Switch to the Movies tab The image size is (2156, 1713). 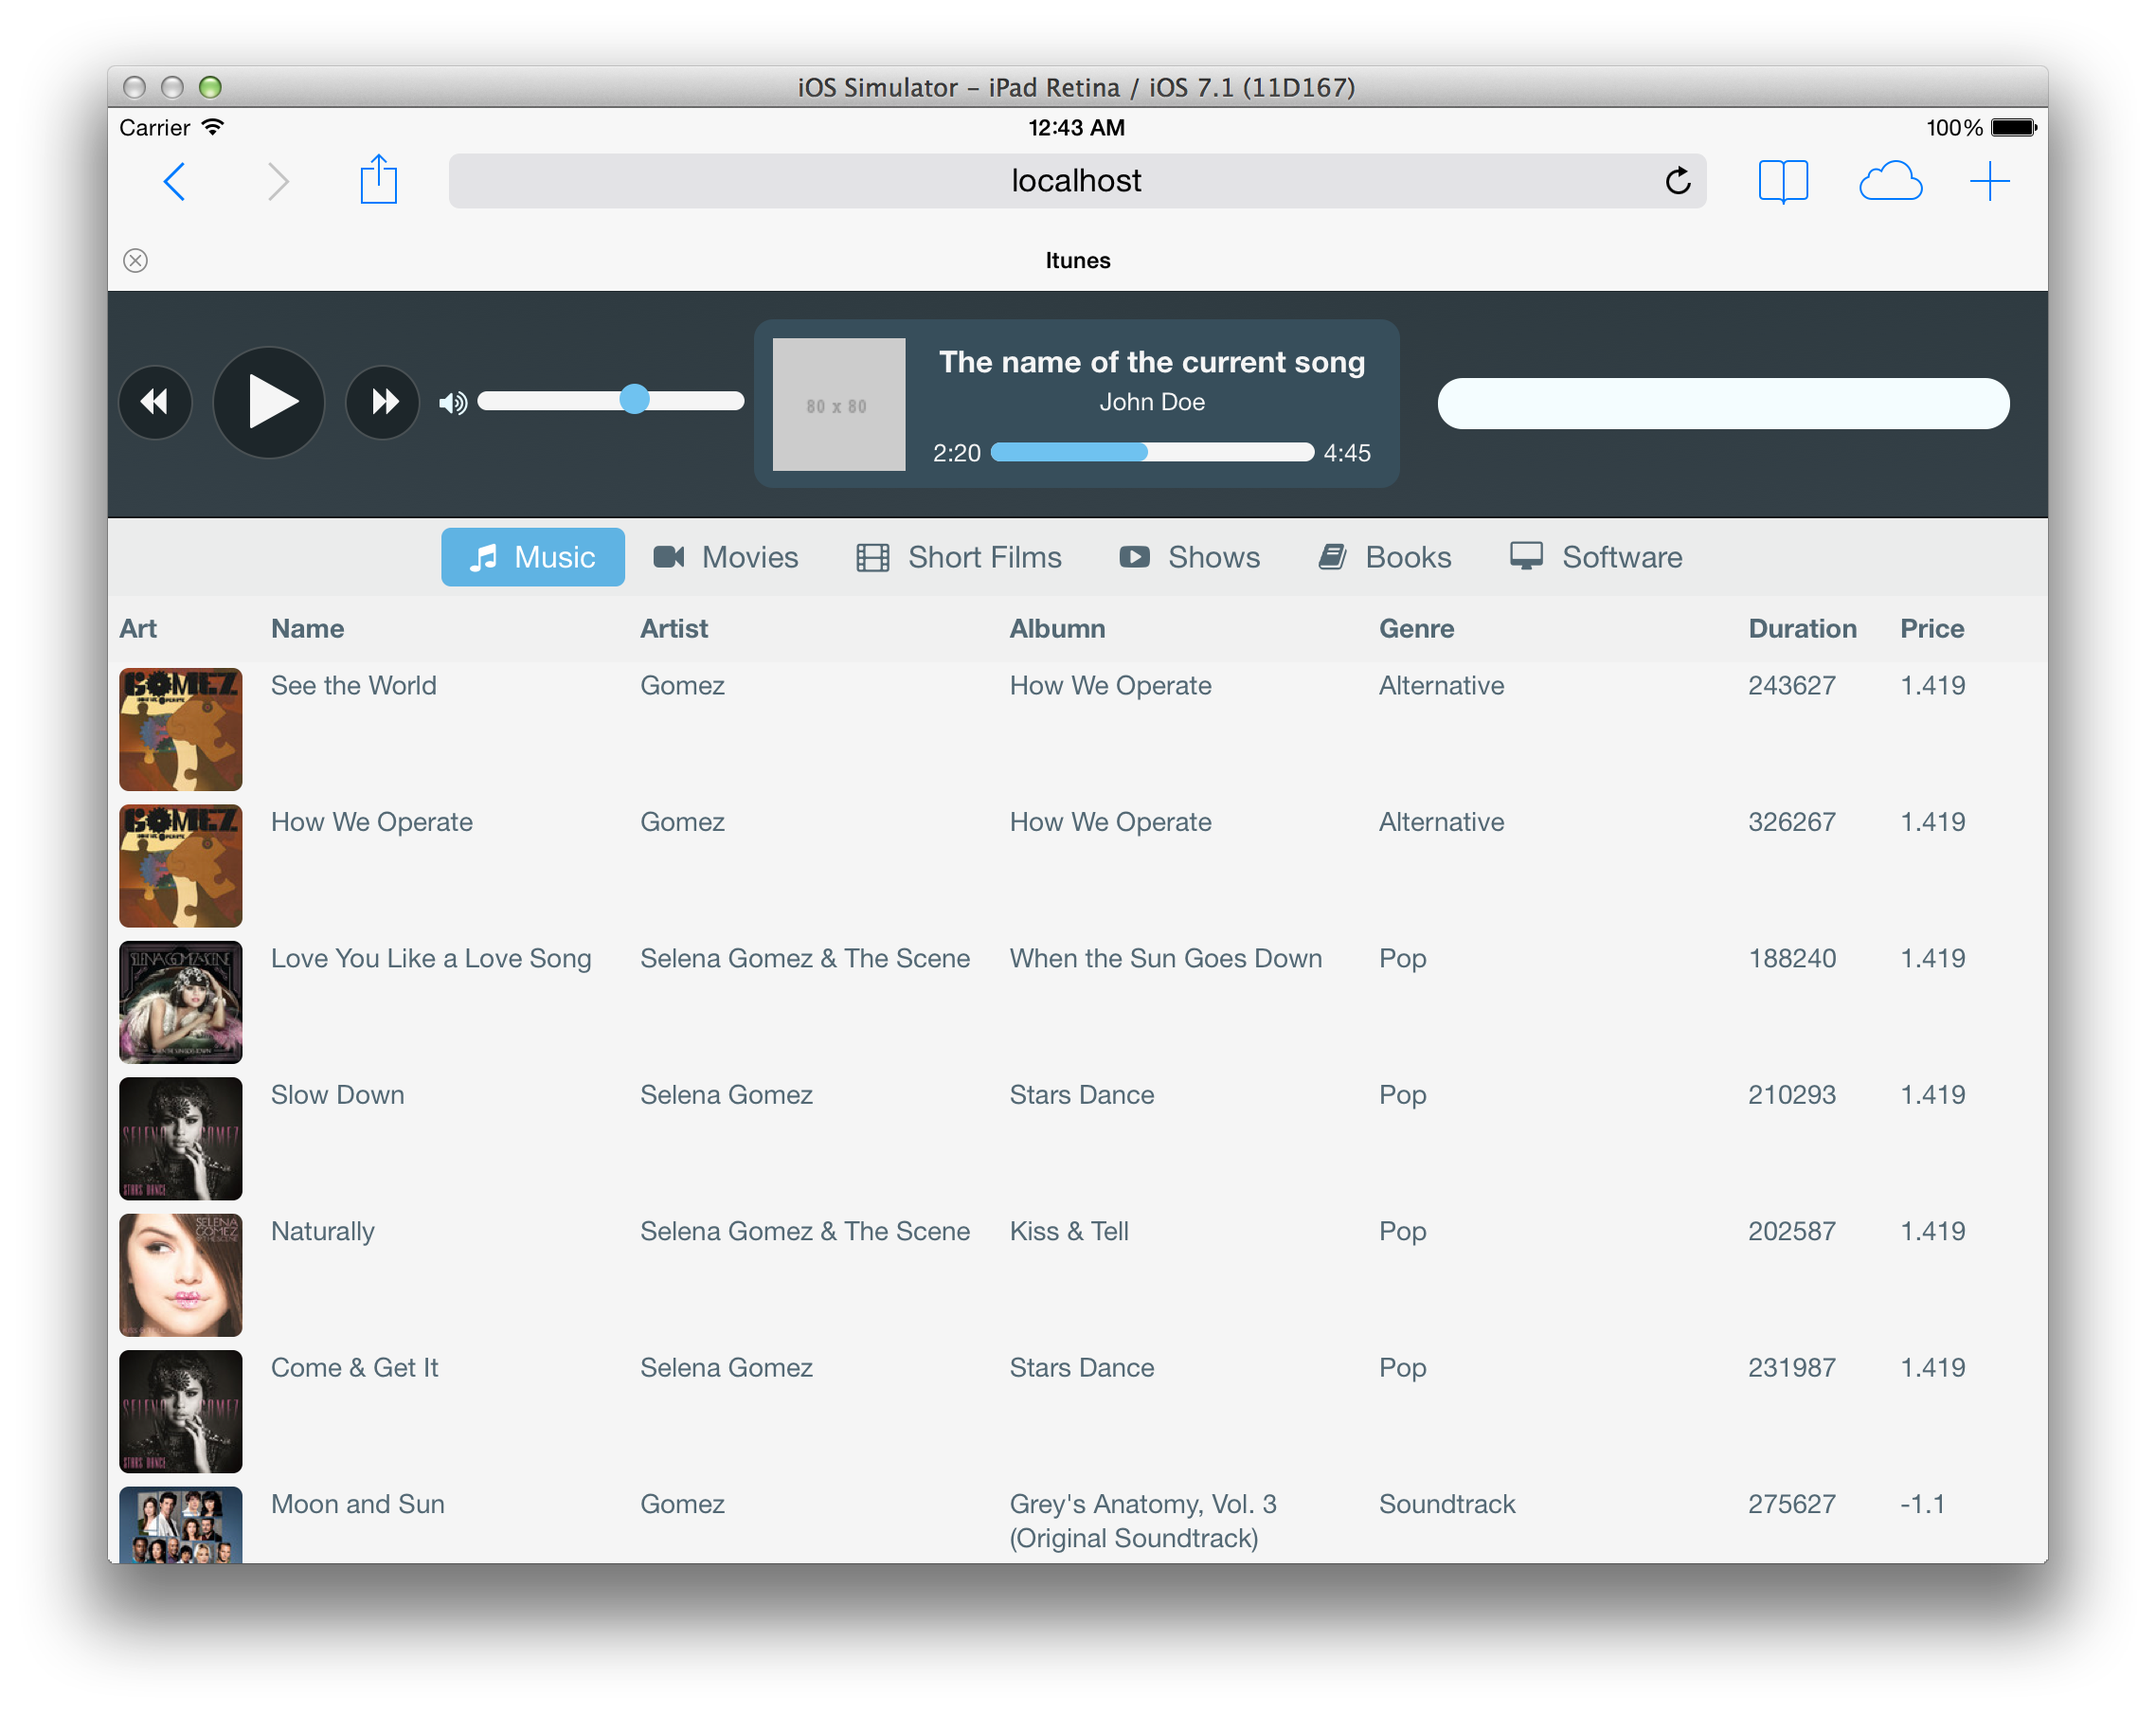[x=726, y=557]
